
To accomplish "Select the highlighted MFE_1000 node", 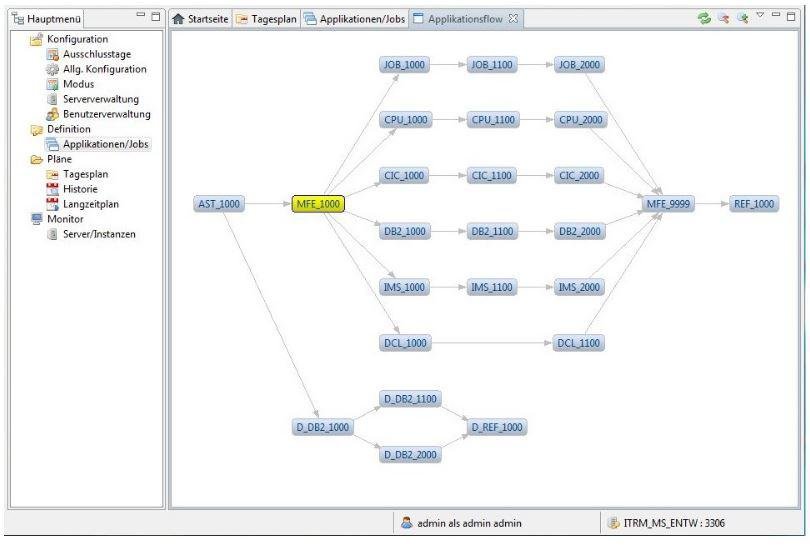I will point(318,204).
